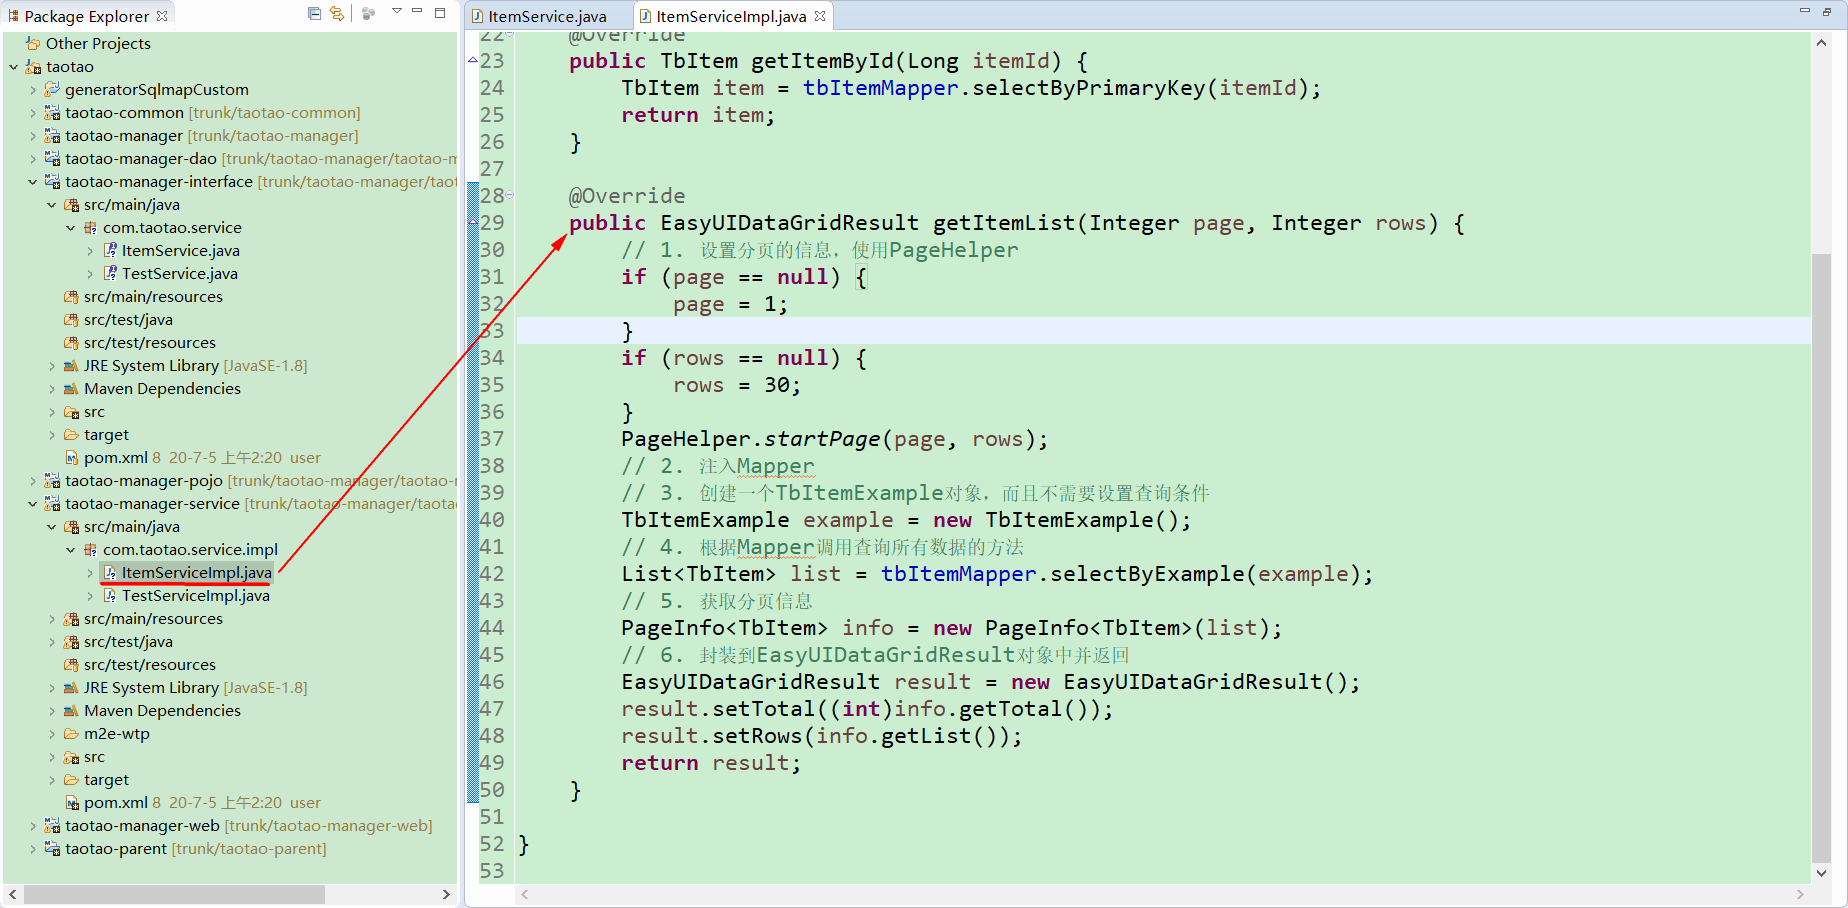
Task: Click the TestService.java file icon
Action: point(110,273)
